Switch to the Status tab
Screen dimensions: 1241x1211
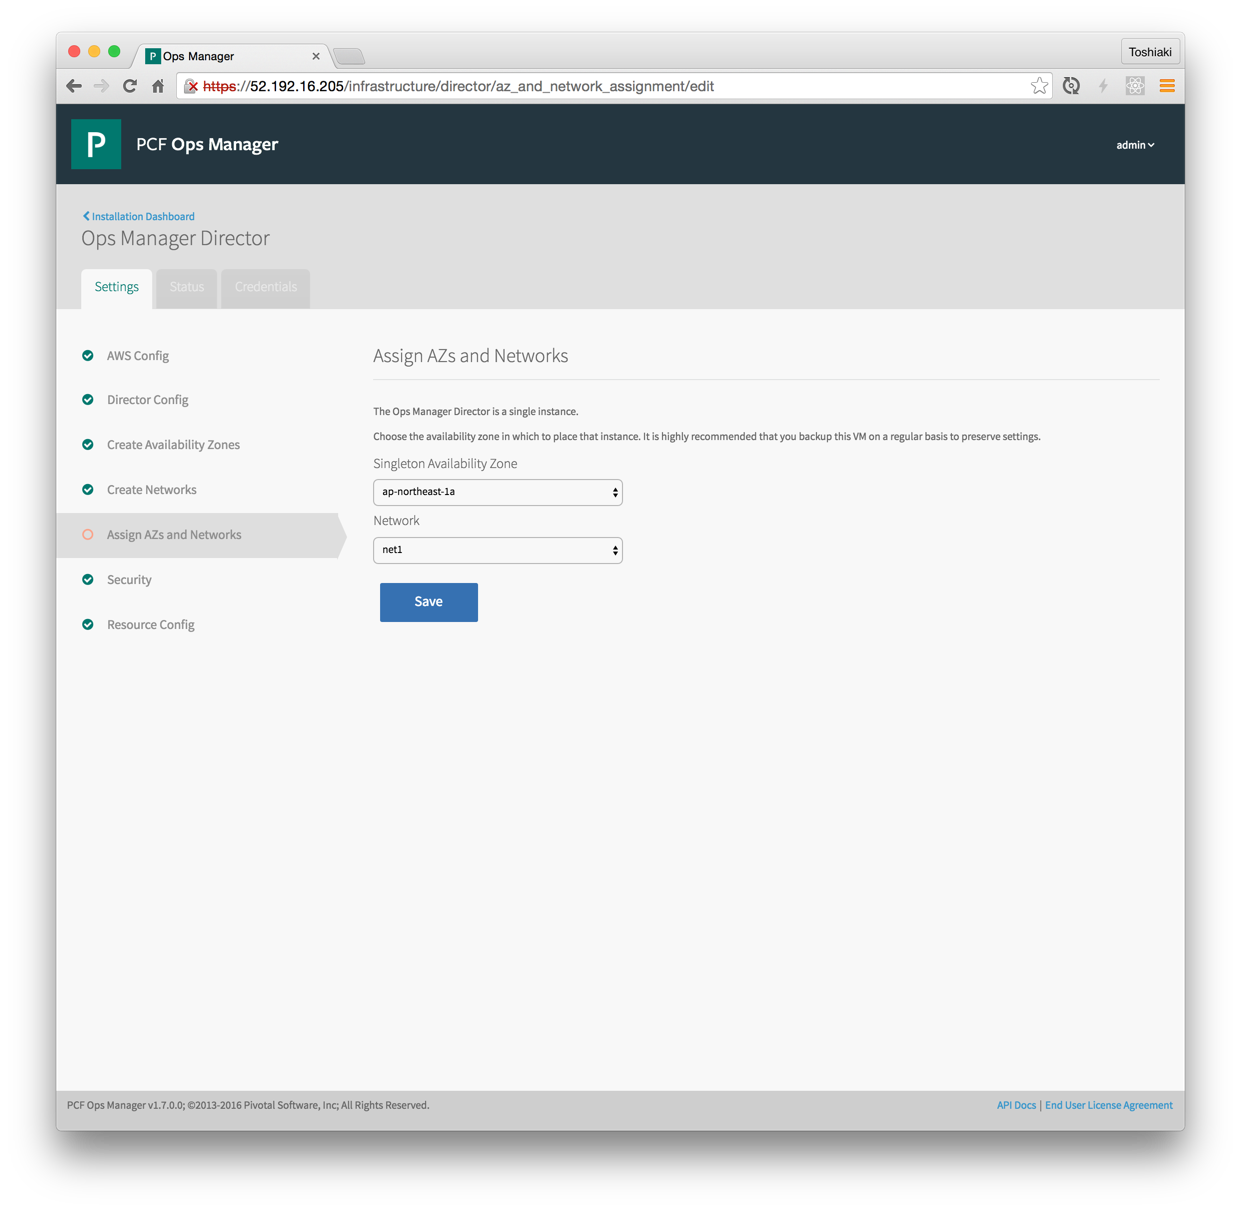tap(187, 288)
